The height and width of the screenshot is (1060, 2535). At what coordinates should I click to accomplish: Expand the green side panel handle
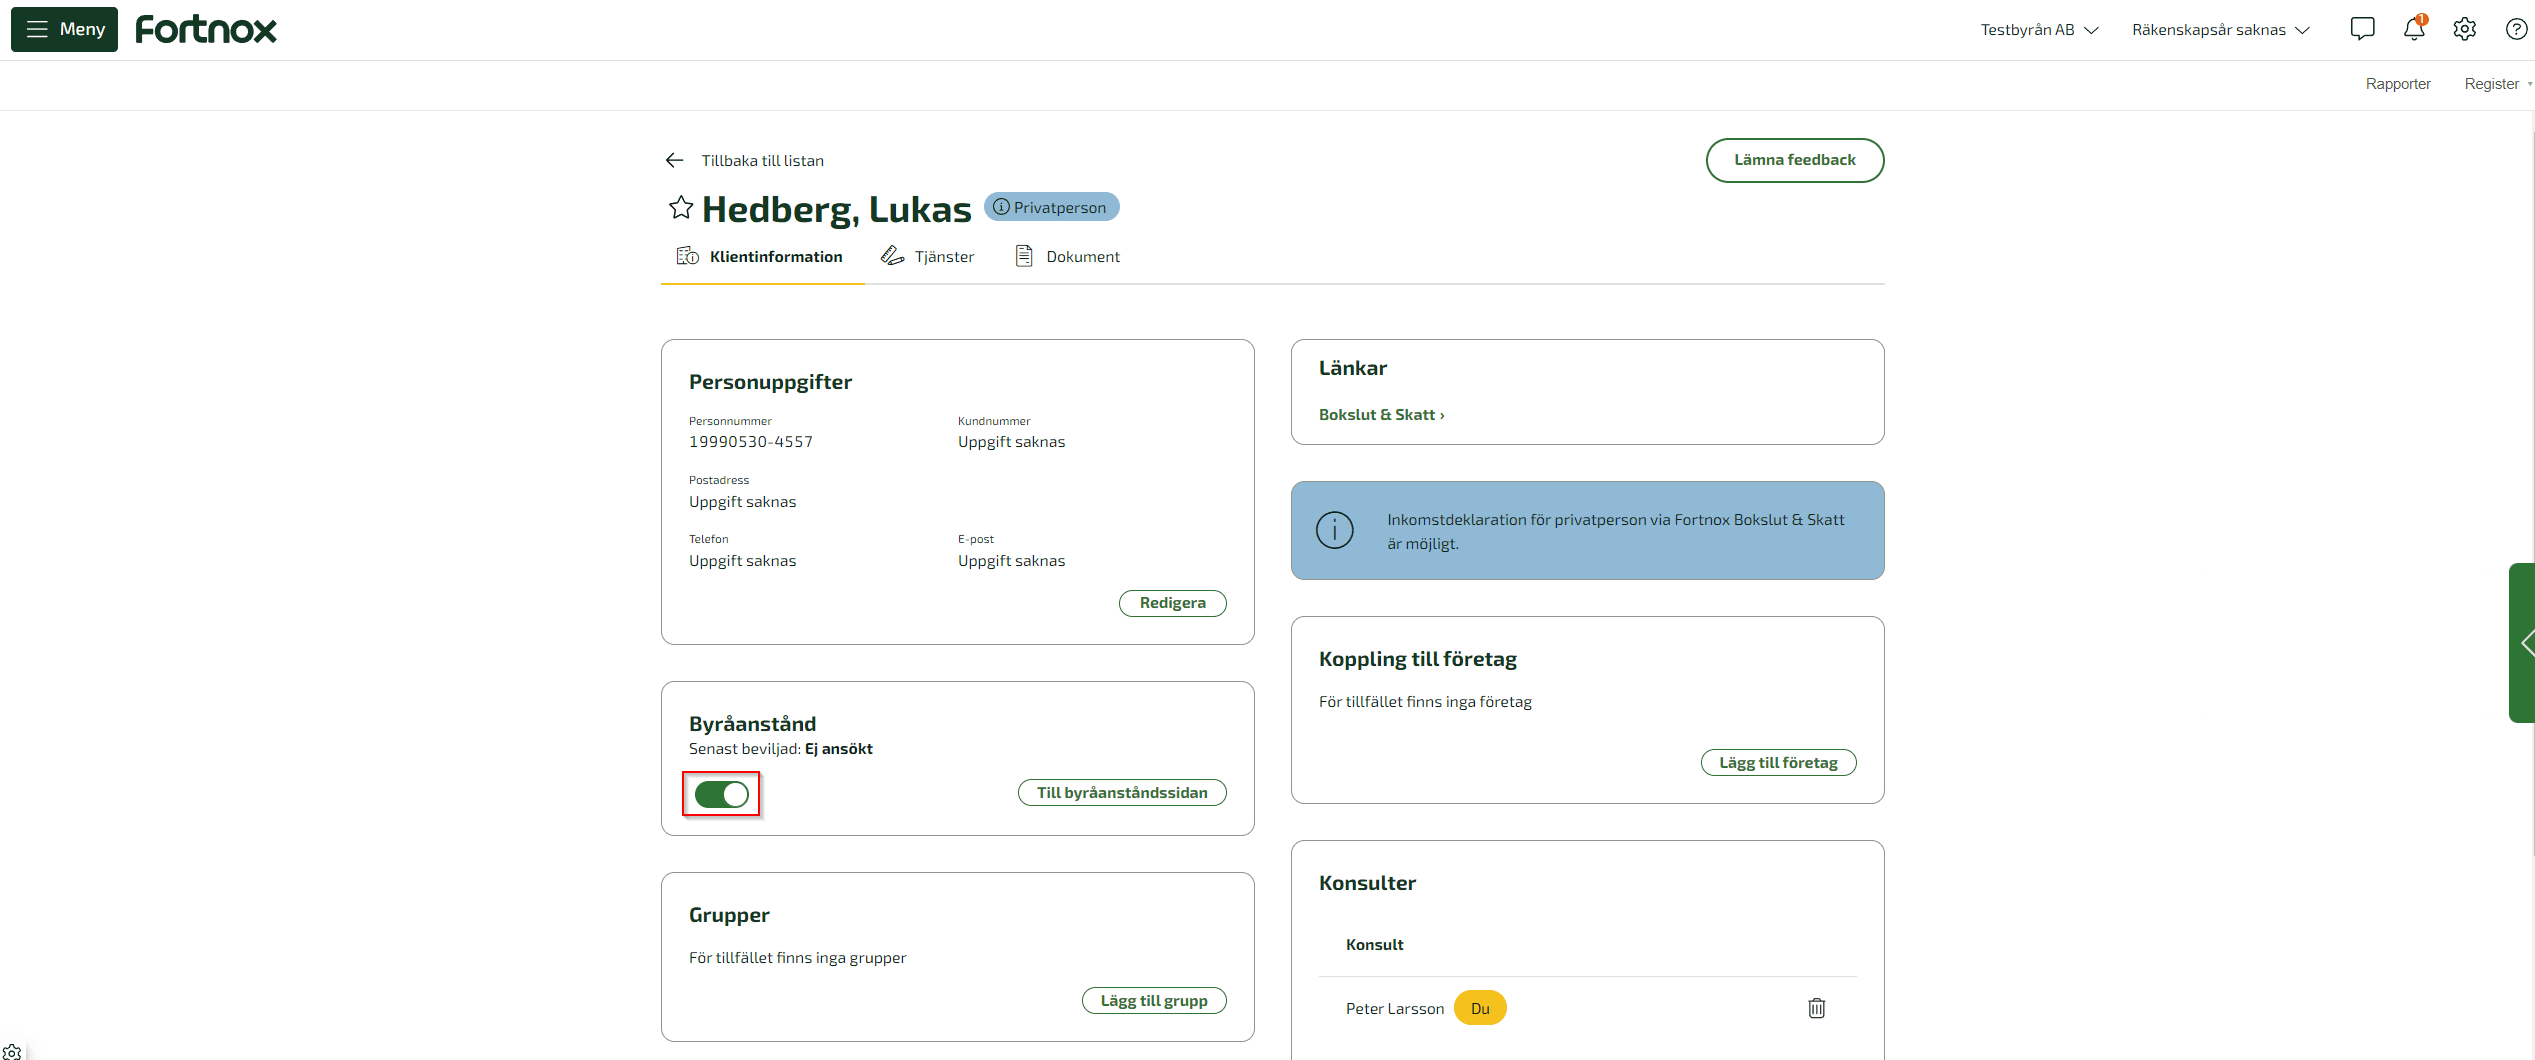coord(2522,643)
